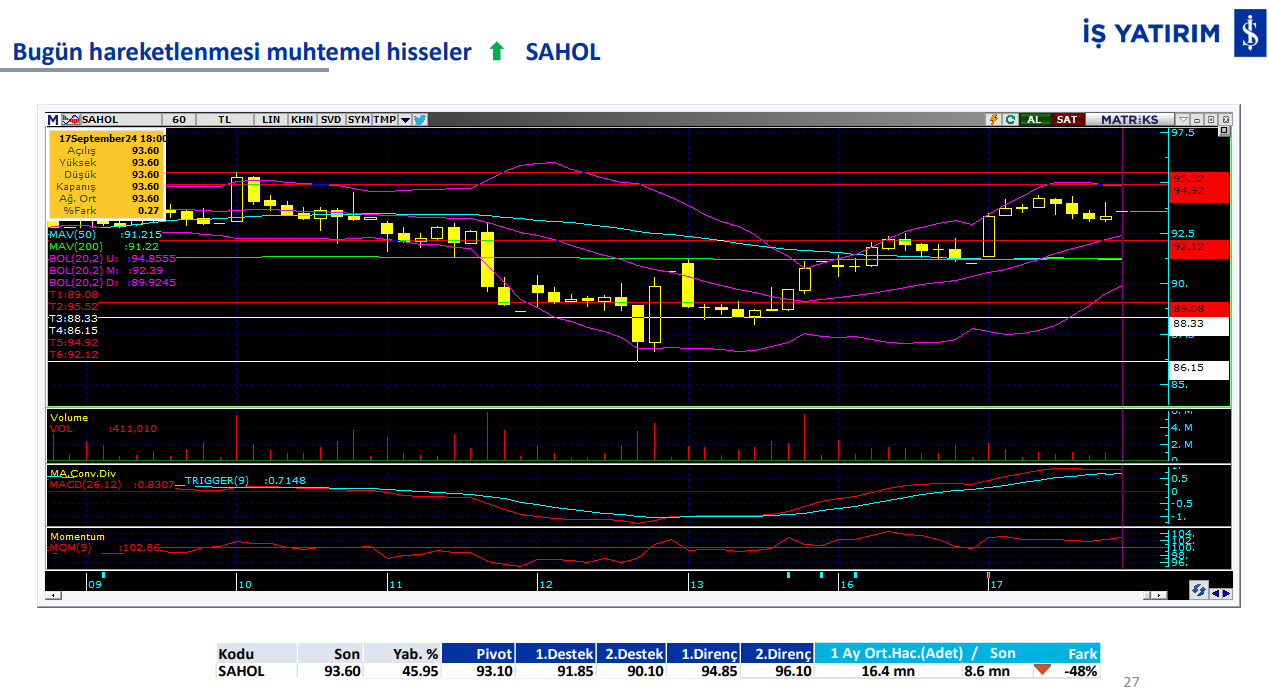Select the TMP toolbar item

[x=385, y=119]
